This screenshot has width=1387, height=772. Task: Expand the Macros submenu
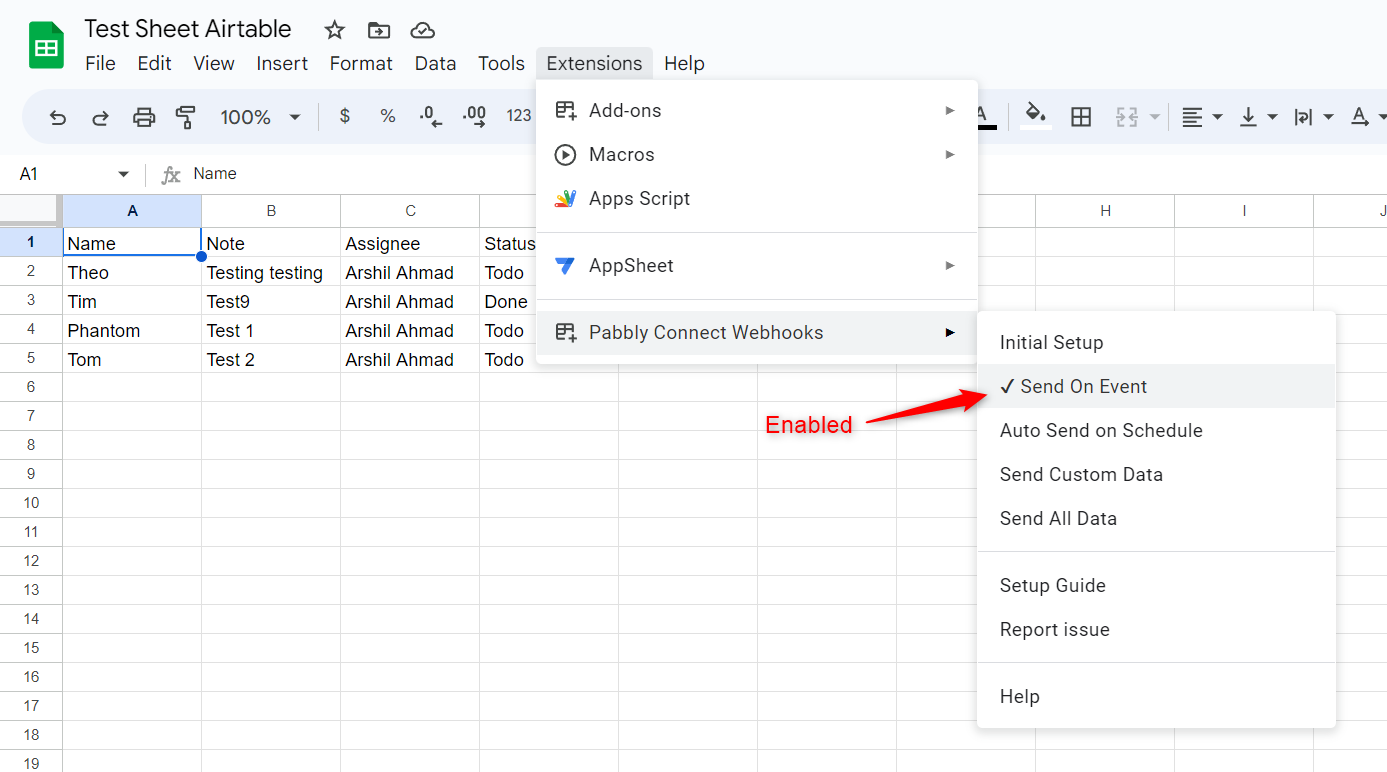pos(757,154)
